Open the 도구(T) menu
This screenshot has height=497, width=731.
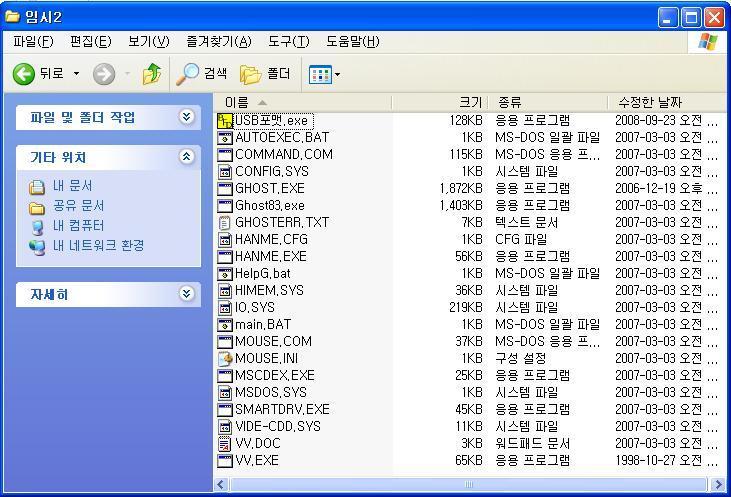click(288, 41)
